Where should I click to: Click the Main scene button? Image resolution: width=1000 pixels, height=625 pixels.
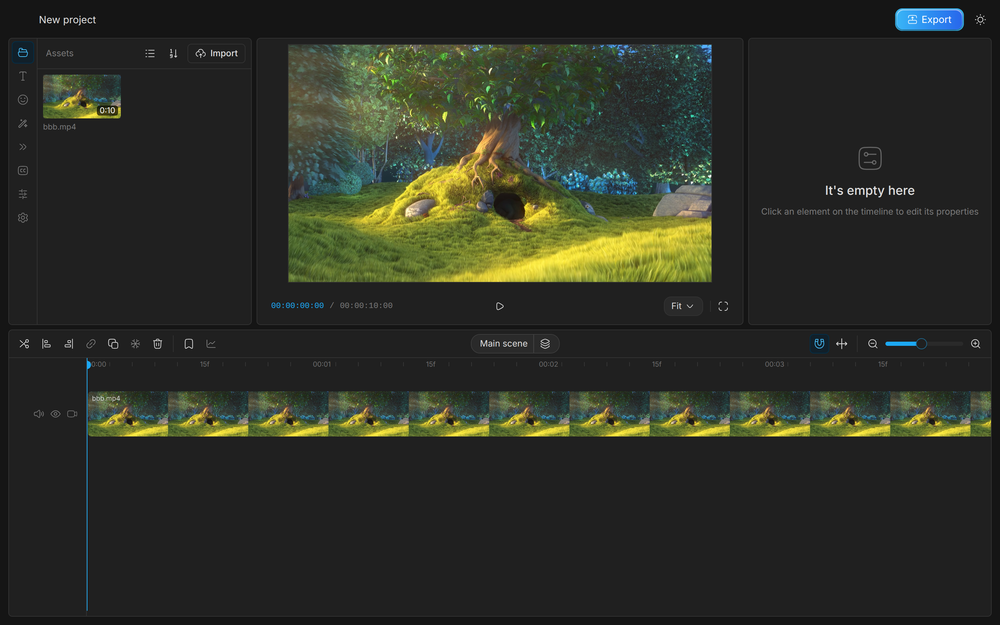(503, 344)
